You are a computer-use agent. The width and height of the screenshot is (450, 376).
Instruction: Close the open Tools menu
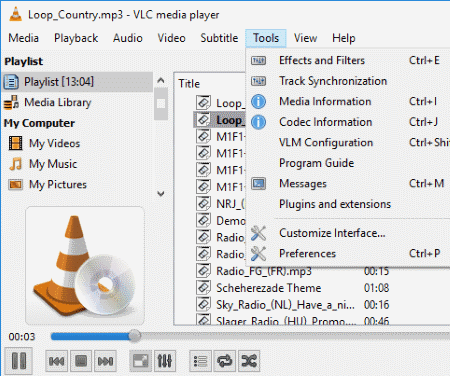tap(266, 38)
